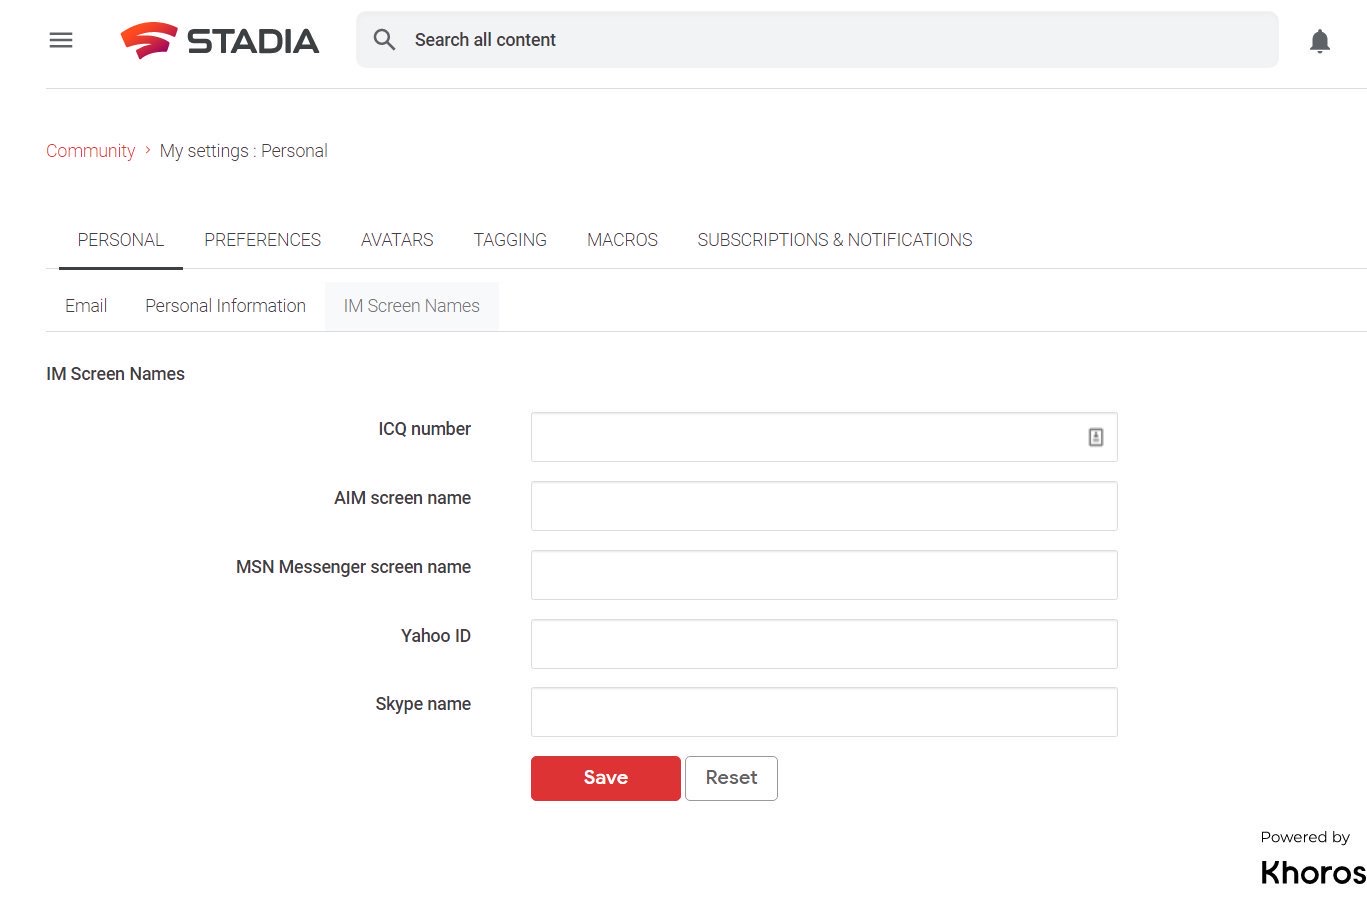The height and width of the screenshot is (899, 1367).
Task: Click the Khoros logo
Action: click(x=1312, y=872)
